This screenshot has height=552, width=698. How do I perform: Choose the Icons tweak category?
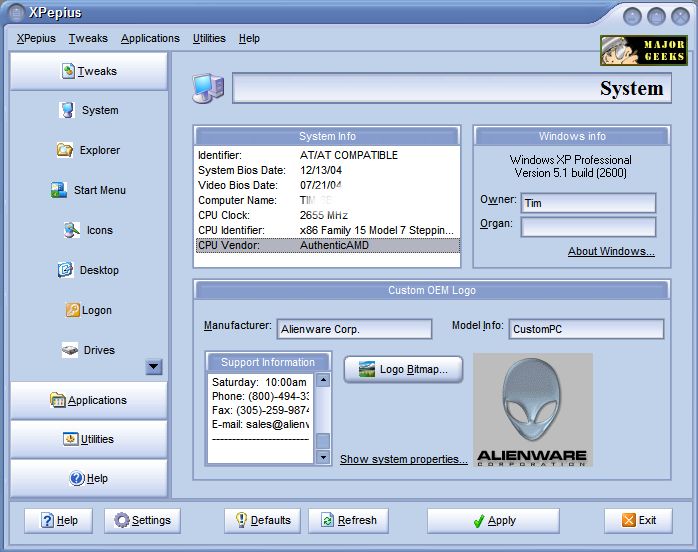[x=72, y=231]
